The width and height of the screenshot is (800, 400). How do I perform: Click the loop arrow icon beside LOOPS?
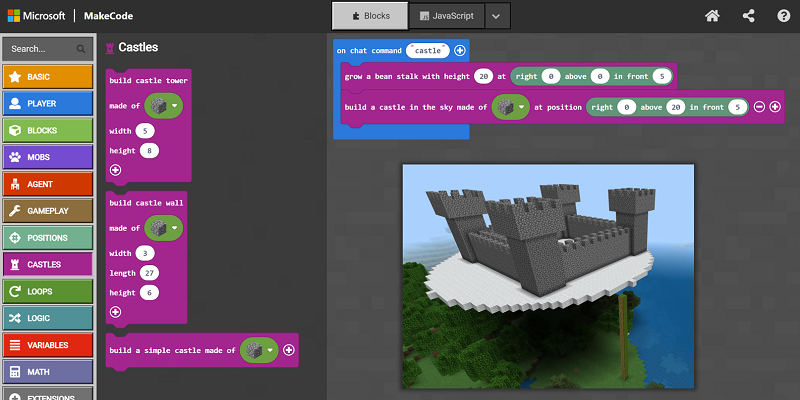click(15, 291)
